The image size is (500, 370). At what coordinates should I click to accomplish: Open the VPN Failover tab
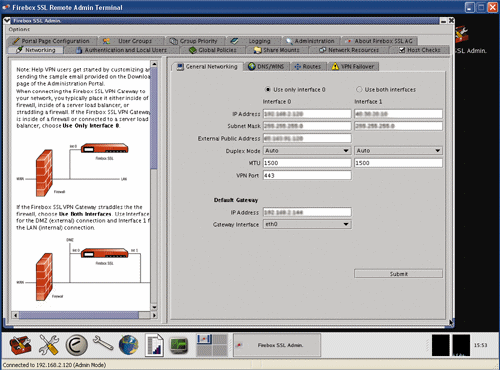pos(353,66)
